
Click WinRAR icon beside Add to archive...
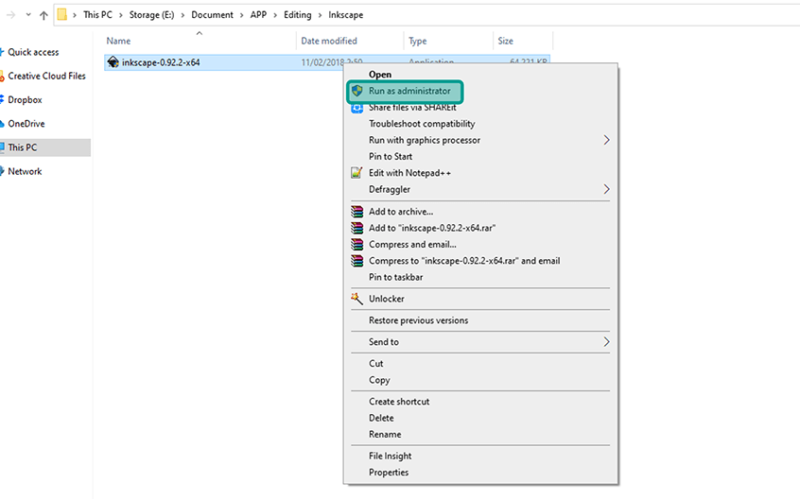(x=357, y=211)
